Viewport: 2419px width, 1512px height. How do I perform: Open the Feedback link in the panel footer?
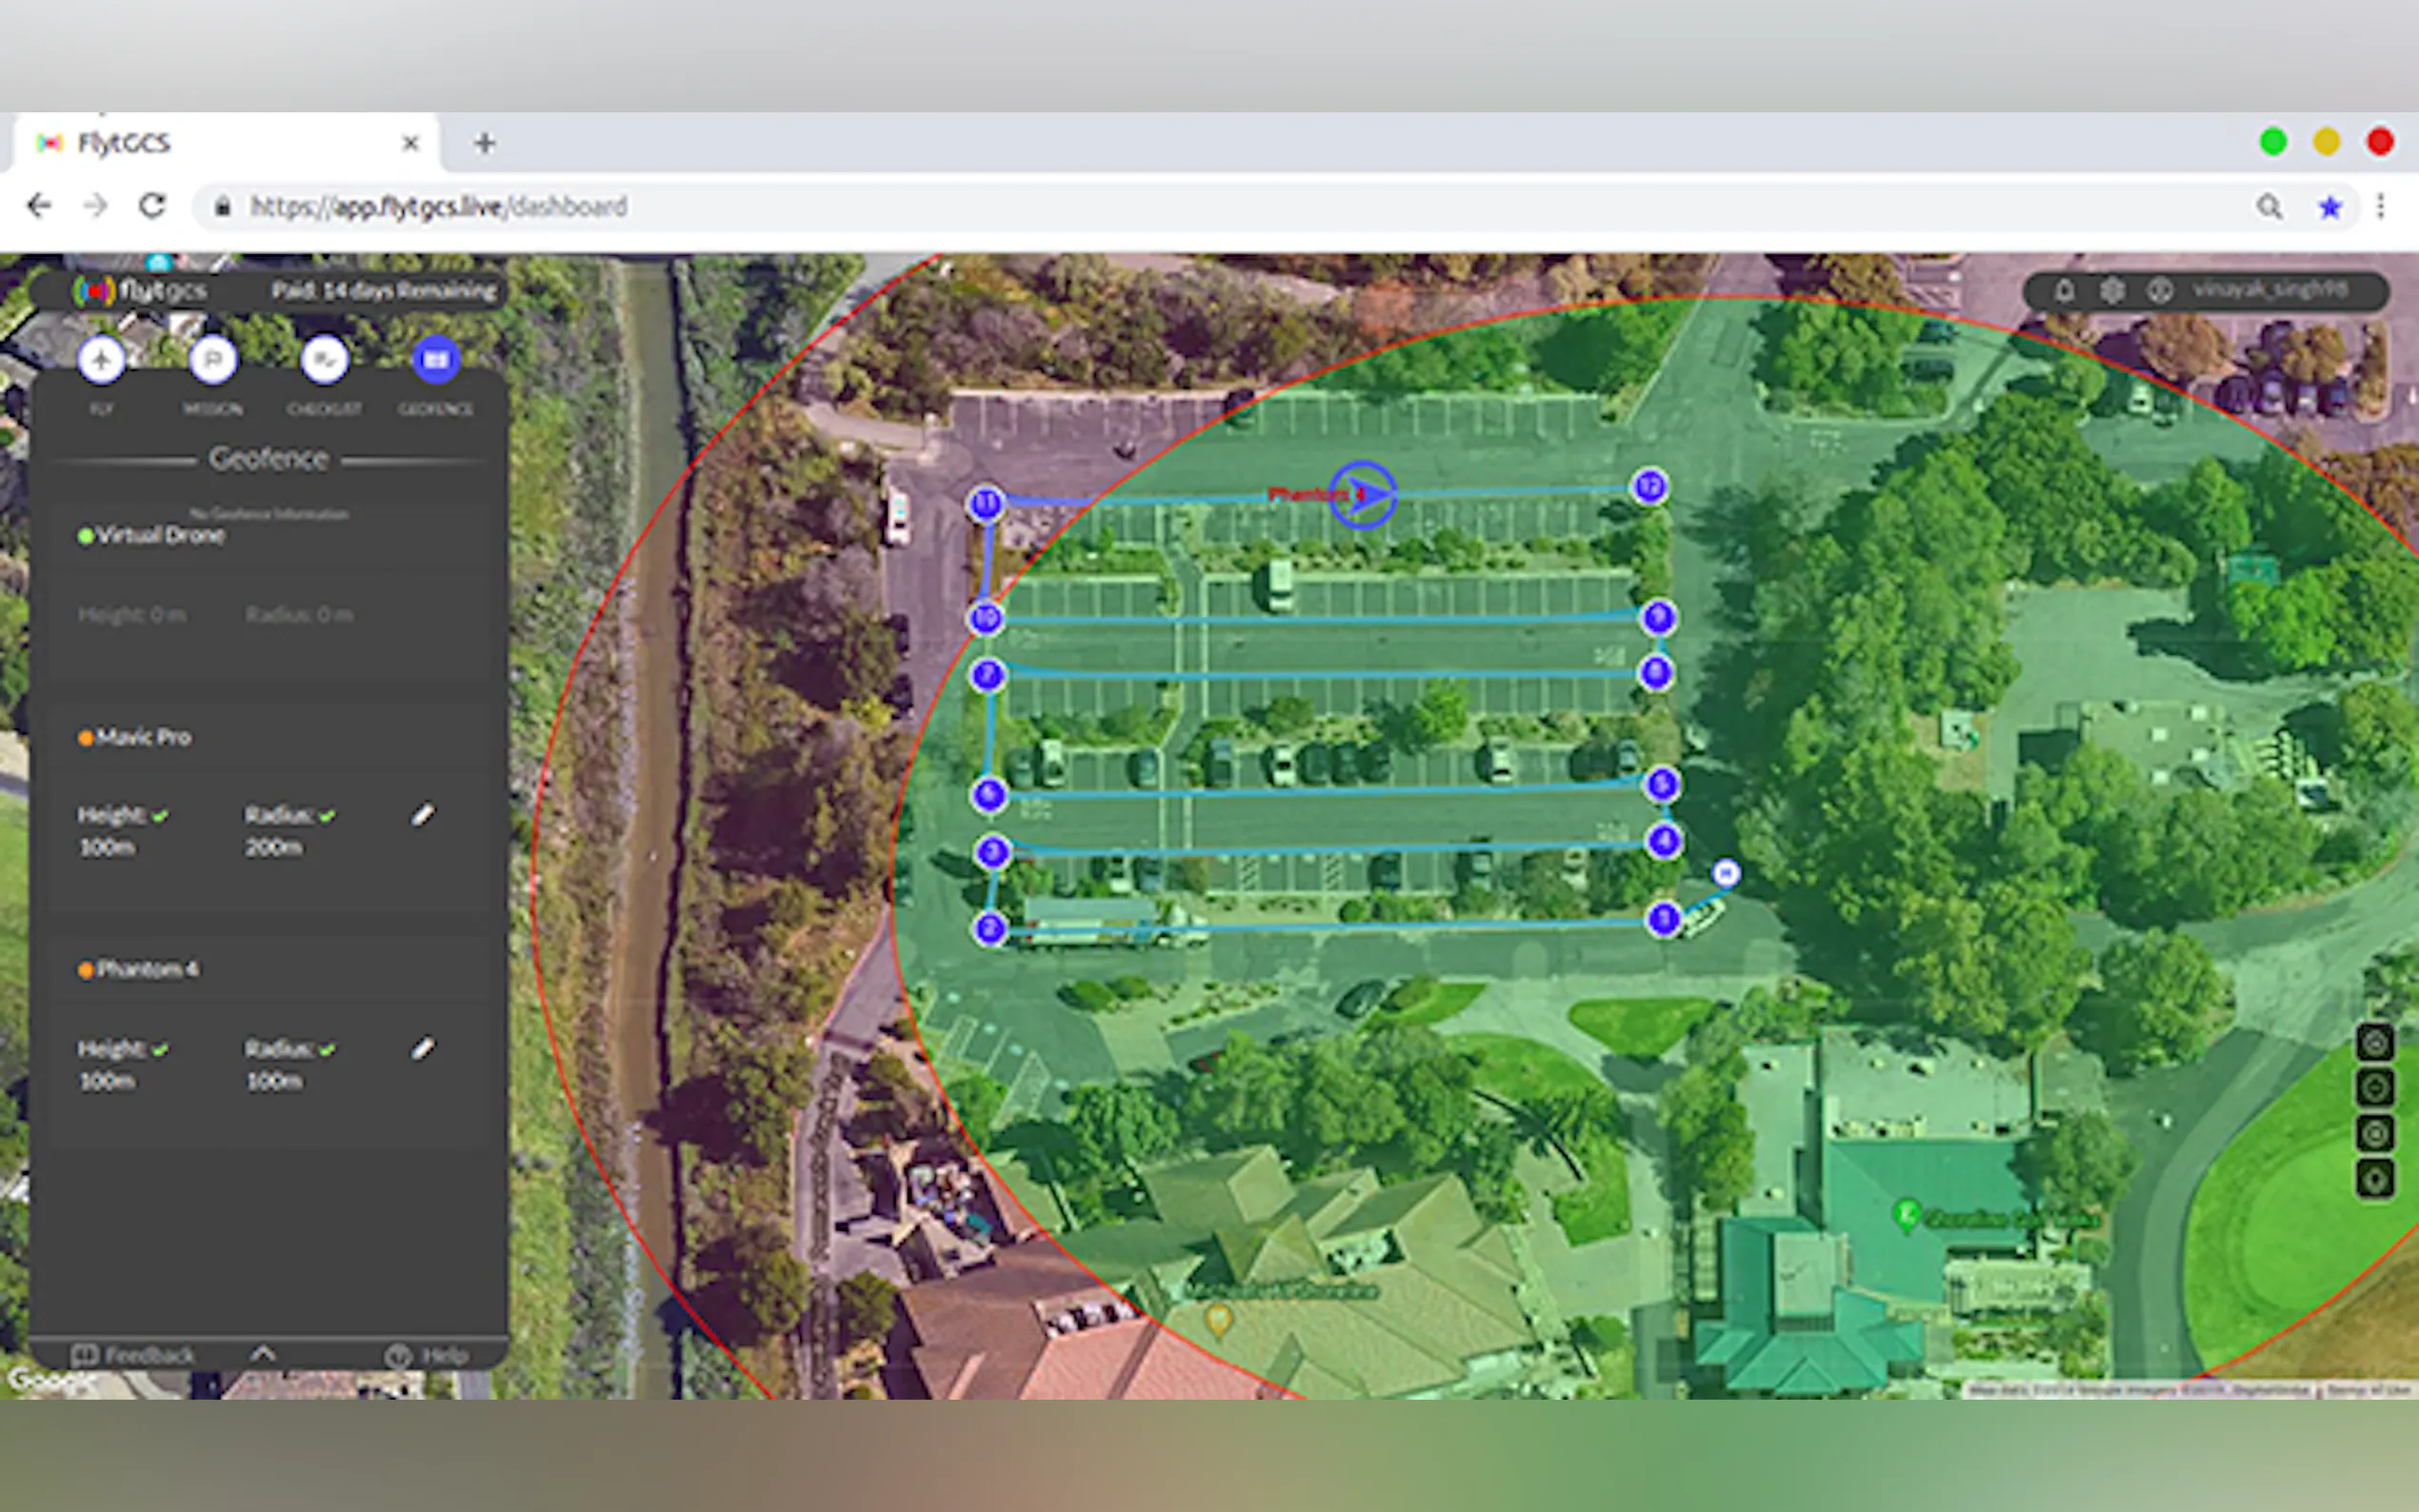(133, 1356)
